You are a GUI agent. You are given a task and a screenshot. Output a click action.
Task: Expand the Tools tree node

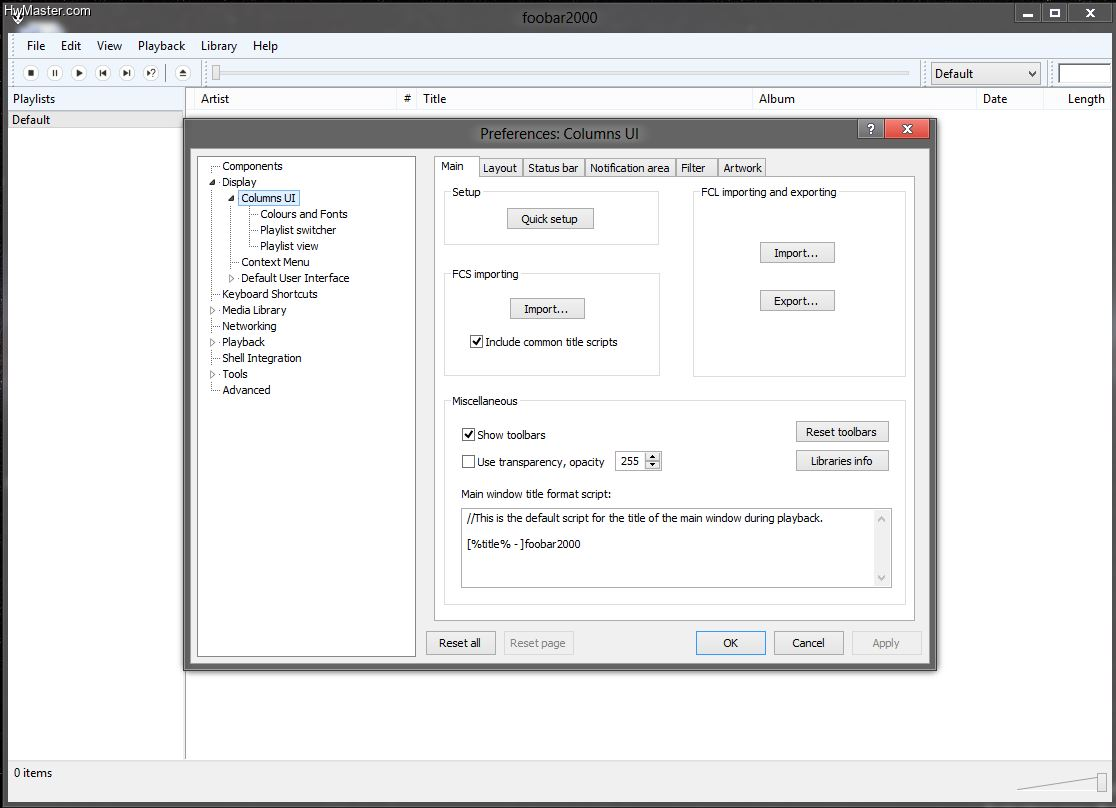click(212, 374)
